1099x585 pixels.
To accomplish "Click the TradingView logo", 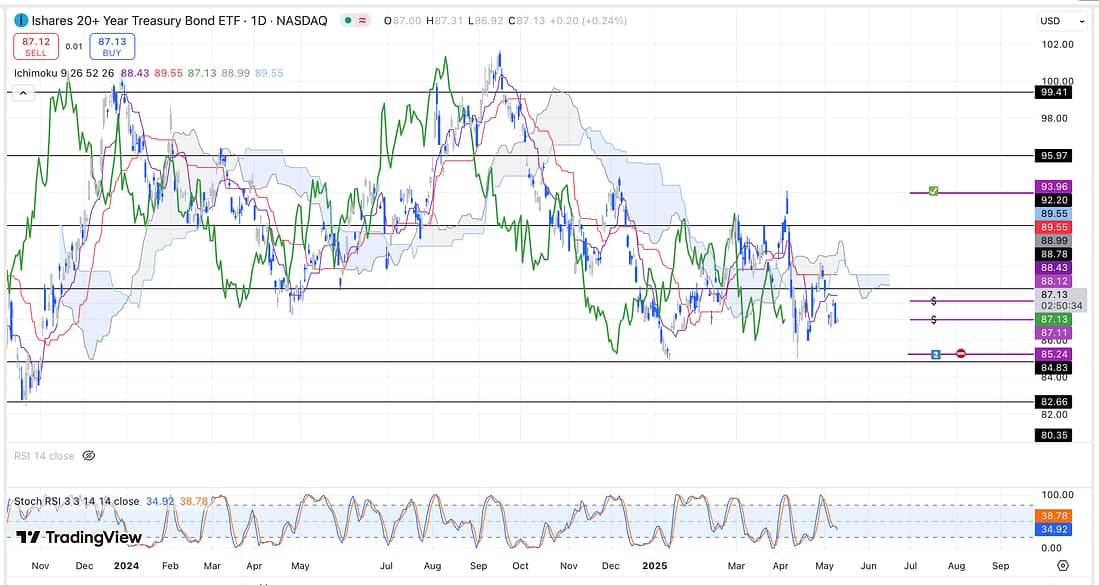I will click(x=78, y=537).
